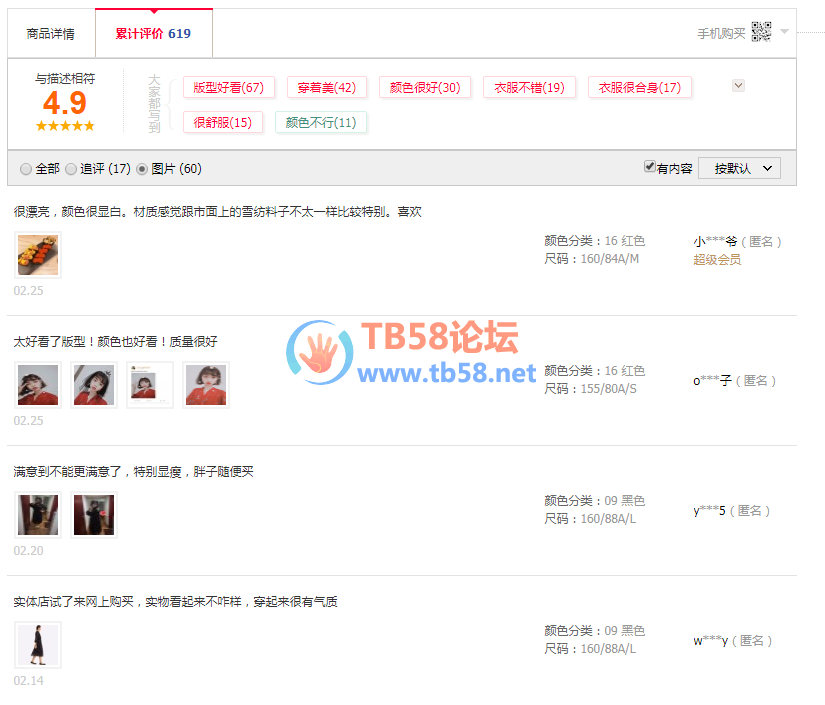This screenshot has height=705, width=825.
Task: Expand the review tags list arrow
Action: (x=738, y=86)
